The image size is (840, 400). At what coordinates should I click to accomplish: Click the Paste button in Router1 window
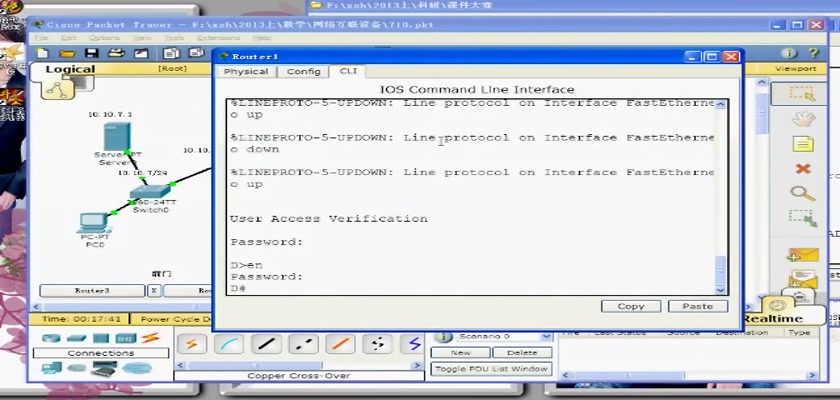[x=698, y=306]
